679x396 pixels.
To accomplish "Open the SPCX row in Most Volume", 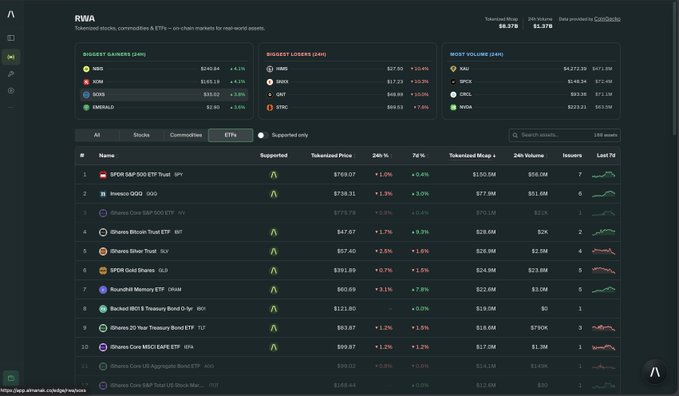I will pos(531,81).
